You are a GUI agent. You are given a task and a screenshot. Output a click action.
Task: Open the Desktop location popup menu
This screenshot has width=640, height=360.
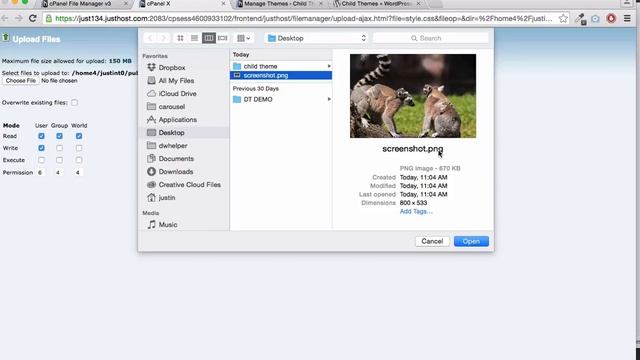click(317, 38)
